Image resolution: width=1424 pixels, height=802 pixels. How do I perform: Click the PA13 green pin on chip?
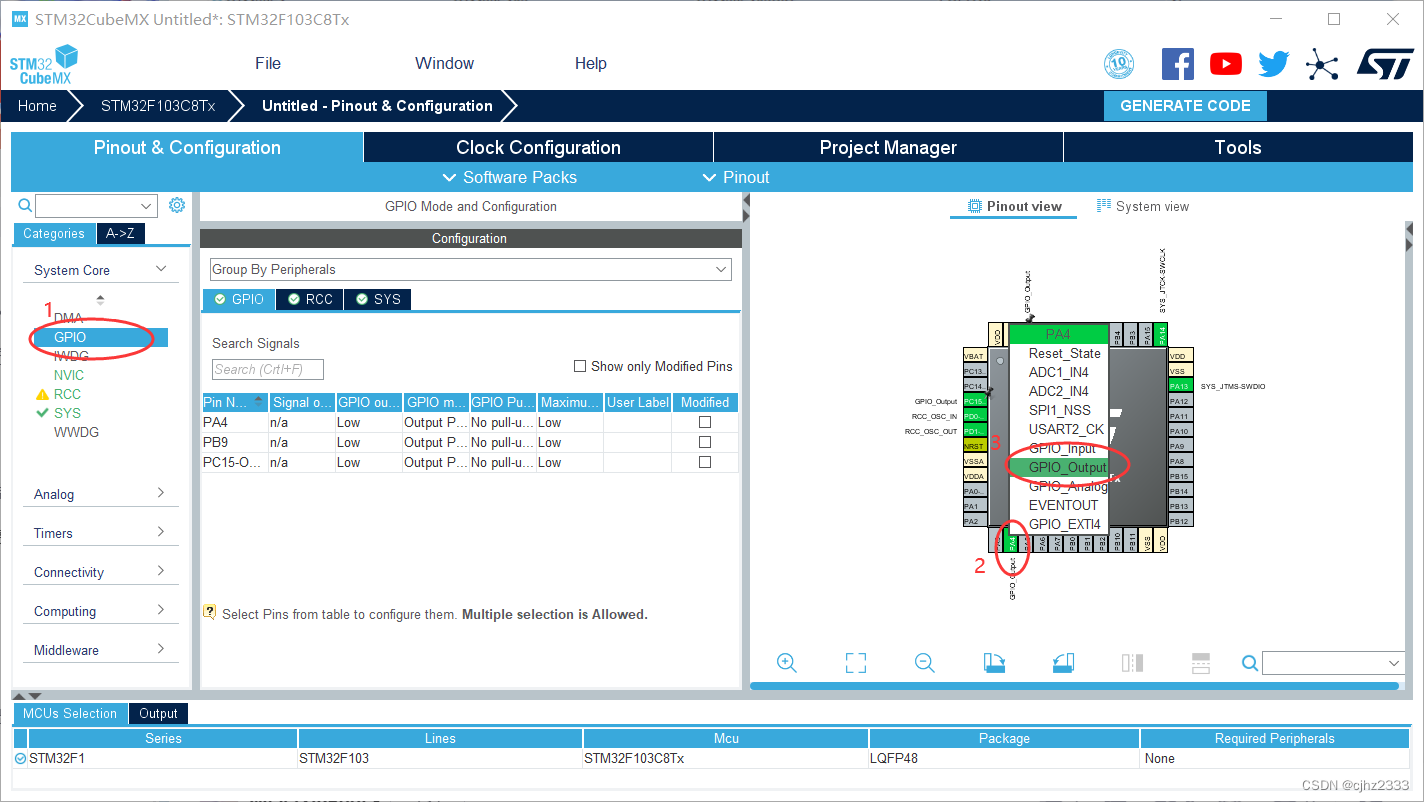[x=1179, y=386]
